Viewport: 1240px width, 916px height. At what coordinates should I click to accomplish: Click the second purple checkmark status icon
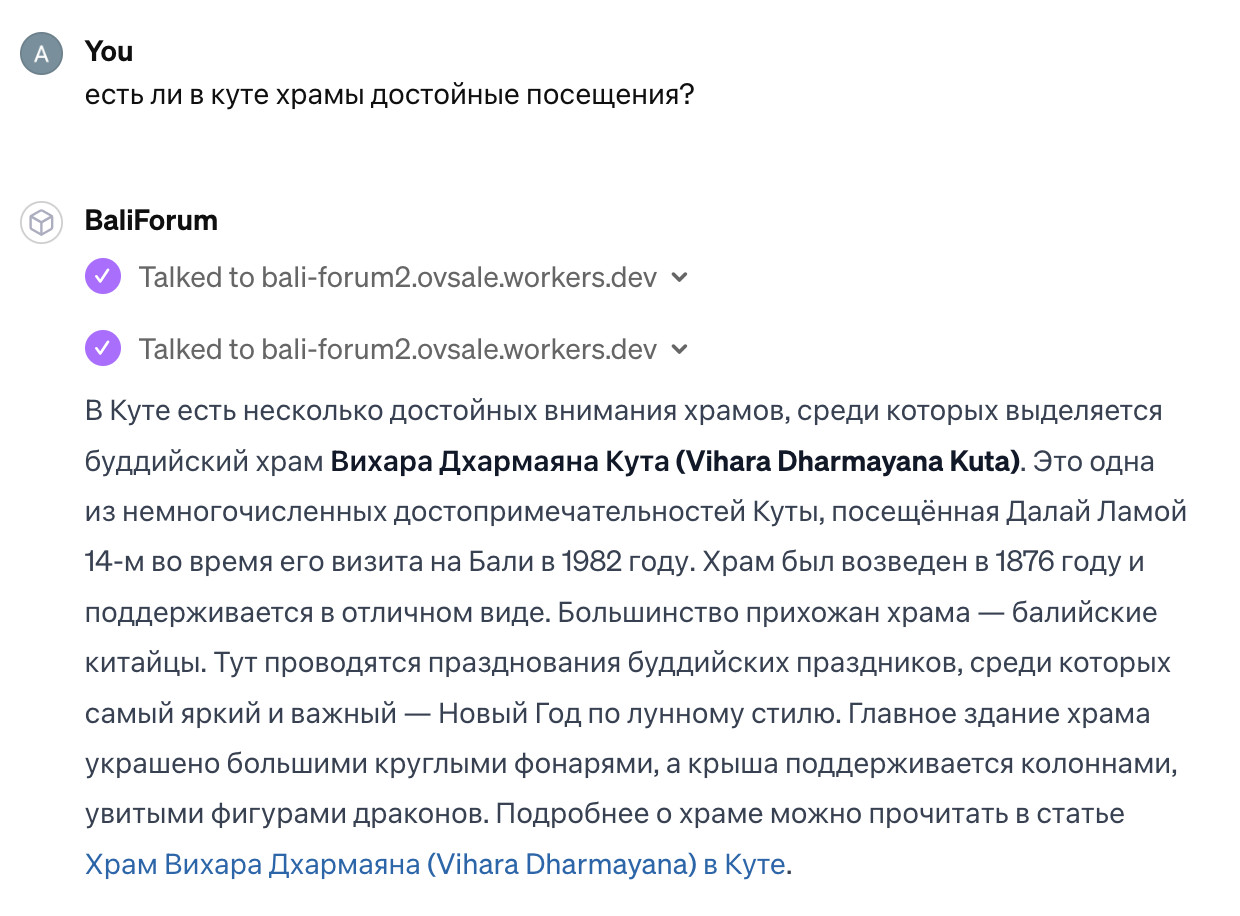coord(103,348)
